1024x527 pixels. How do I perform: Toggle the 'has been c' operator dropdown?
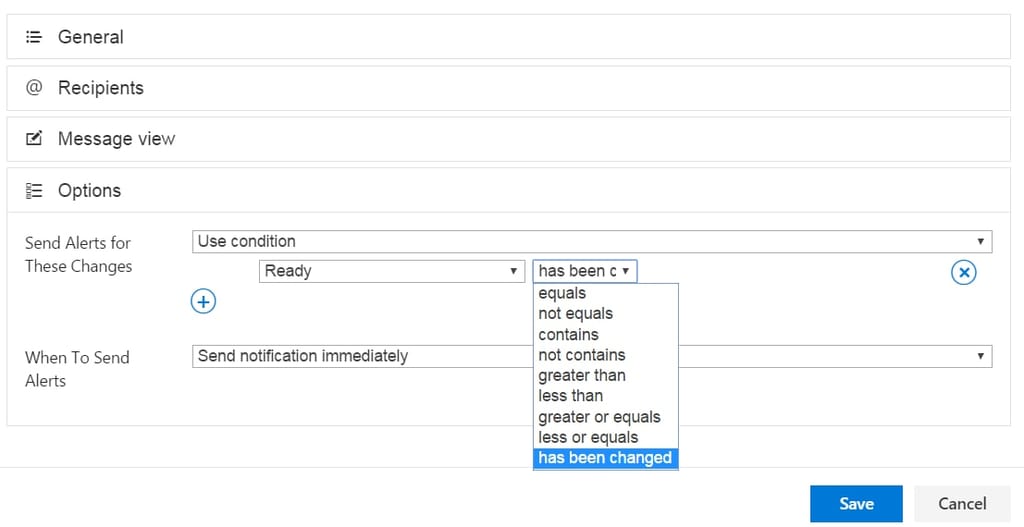(585, 271)
